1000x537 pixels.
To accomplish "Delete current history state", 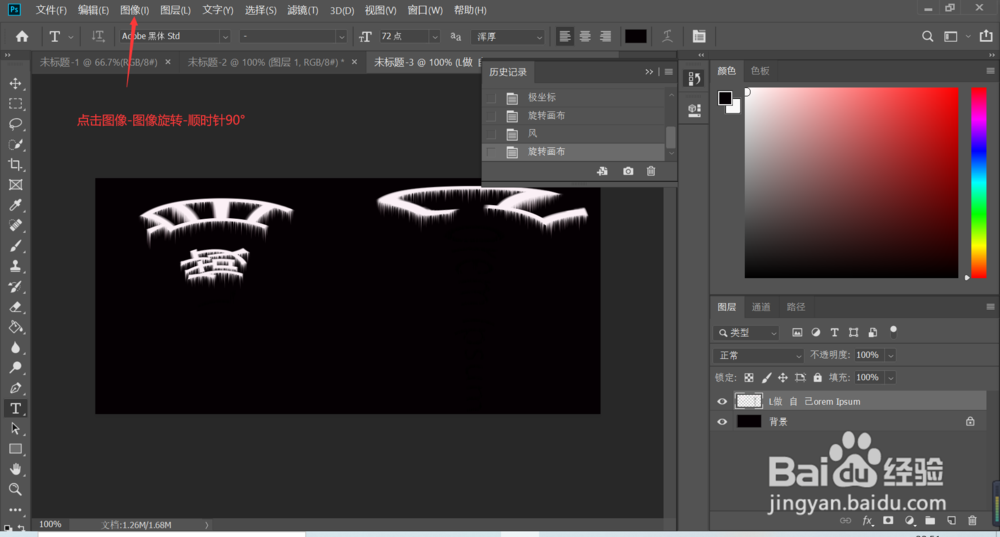I will pyautogui.click(x=651, y=172).
